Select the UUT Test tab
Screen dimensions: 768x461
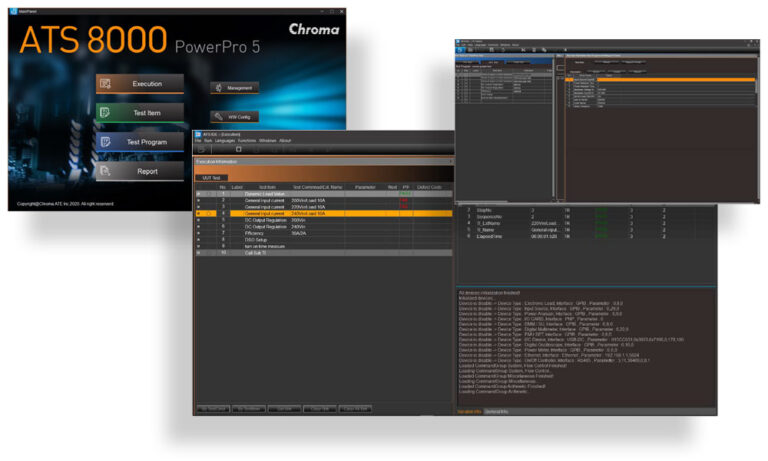pos(211,178)
